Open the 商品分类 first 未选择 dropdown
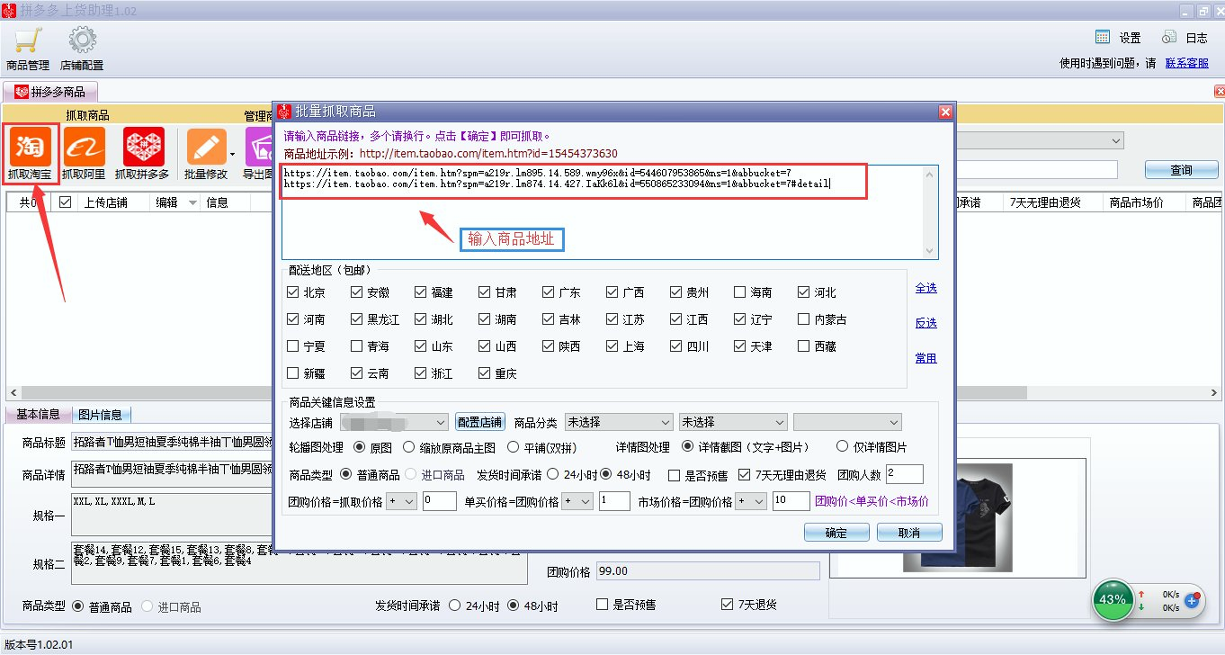The width and height of the screenshot is (1225, 655). [x=619, y=422]
